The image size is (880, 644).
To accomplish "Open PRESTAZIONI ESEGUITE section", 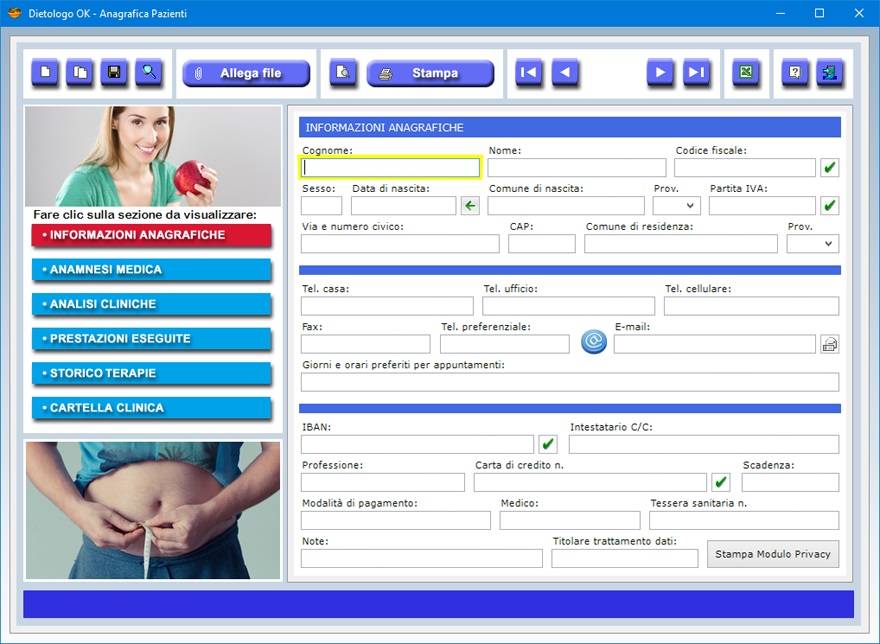I will coord(152,339).
